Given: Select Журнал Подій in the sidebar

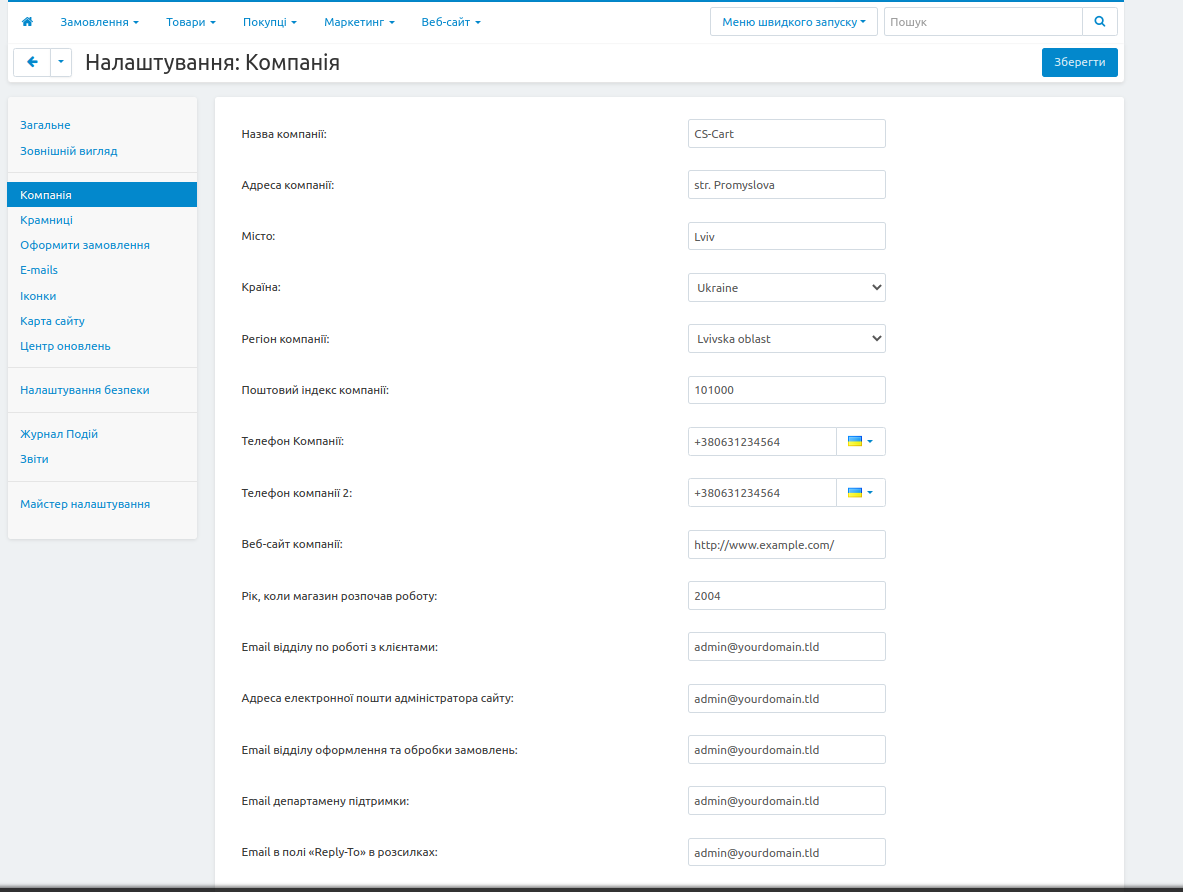Looking at the screenshot, I should click(59, 434).
